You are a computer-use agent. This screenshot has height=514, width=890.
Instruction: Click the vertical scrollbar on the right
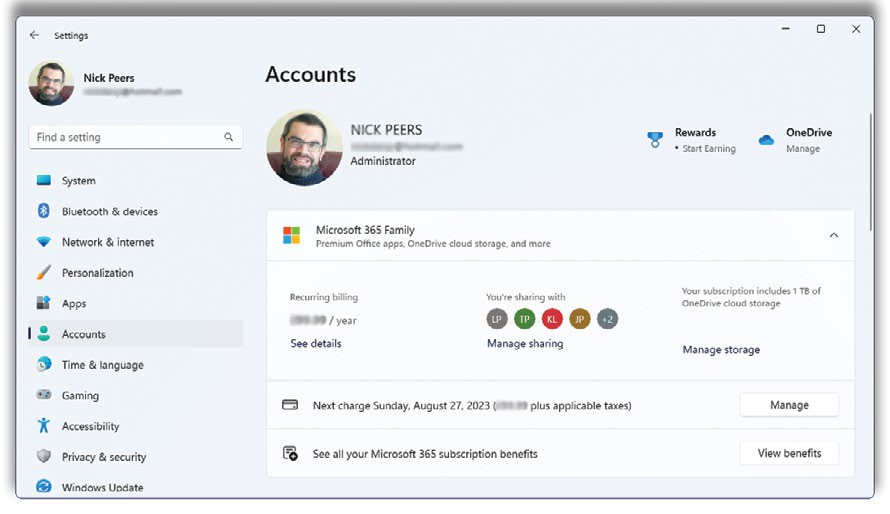pos(871,172)
